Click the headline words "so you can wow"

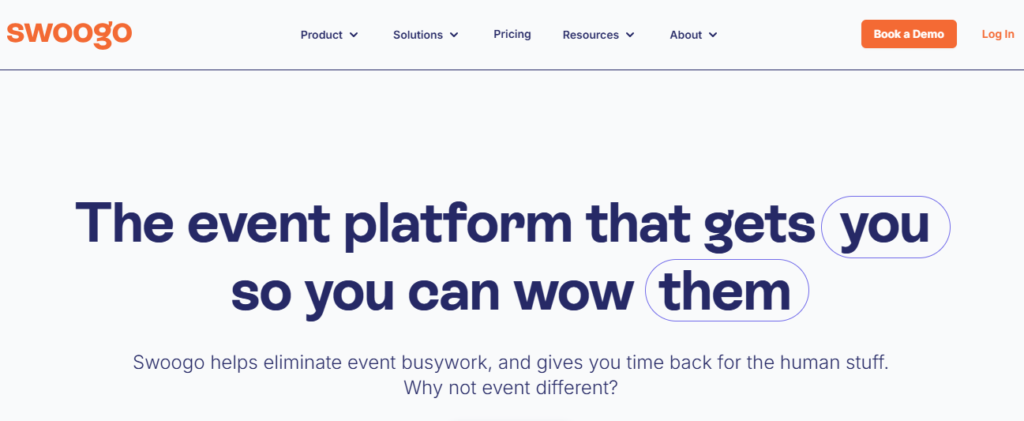[432, 290]
